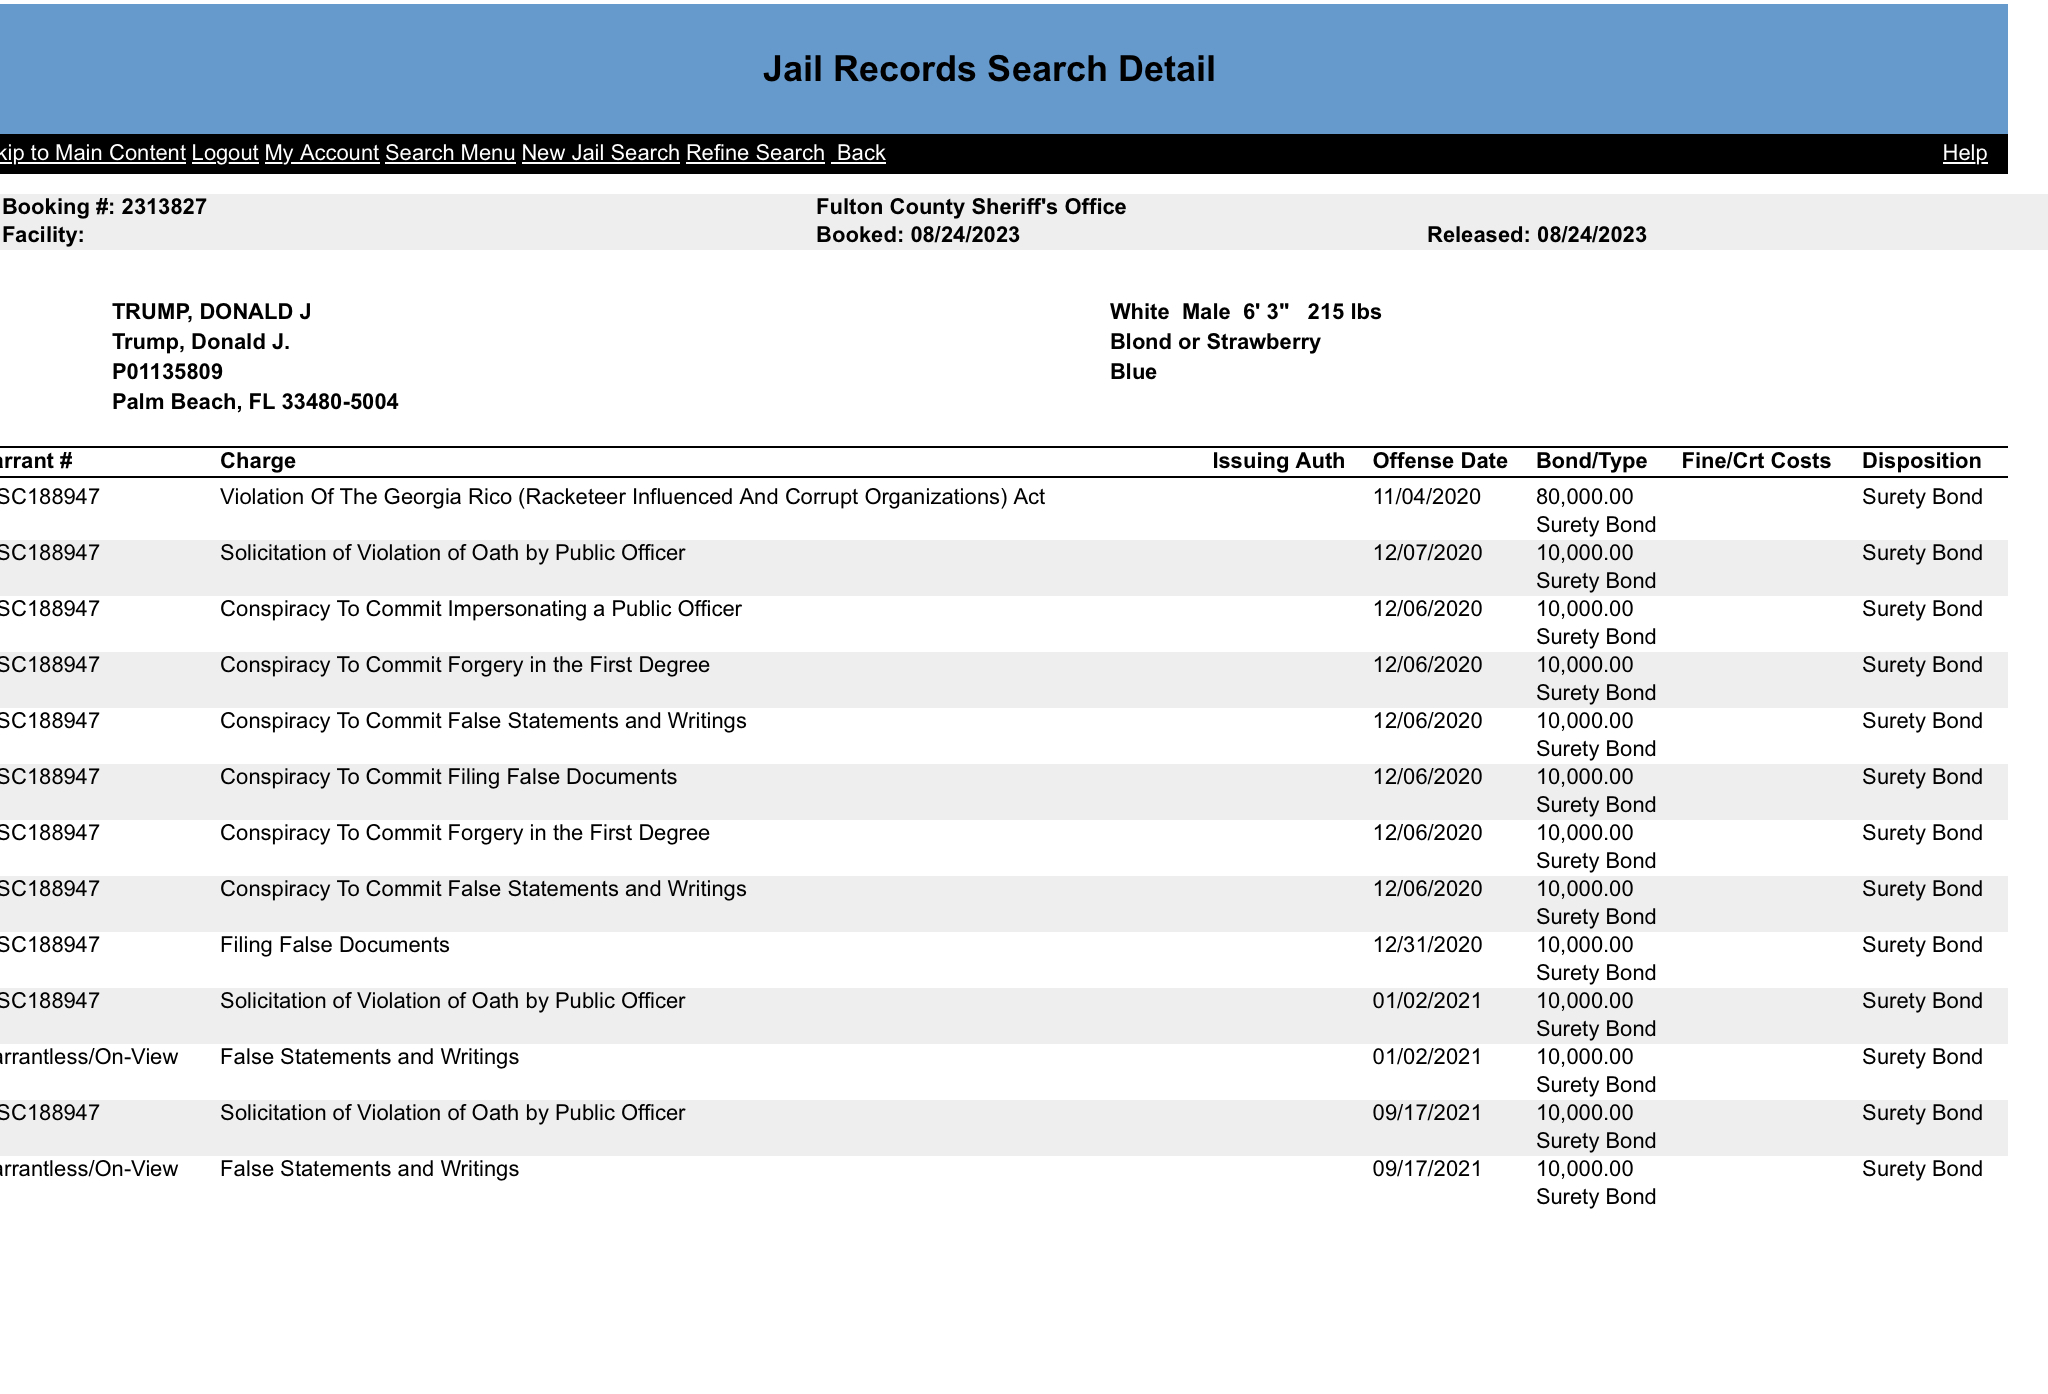Viewport: 2048px width, 1394px height.
Task: Select the Released: 08/24/2023 text
Action: (x=1537, y=235)
